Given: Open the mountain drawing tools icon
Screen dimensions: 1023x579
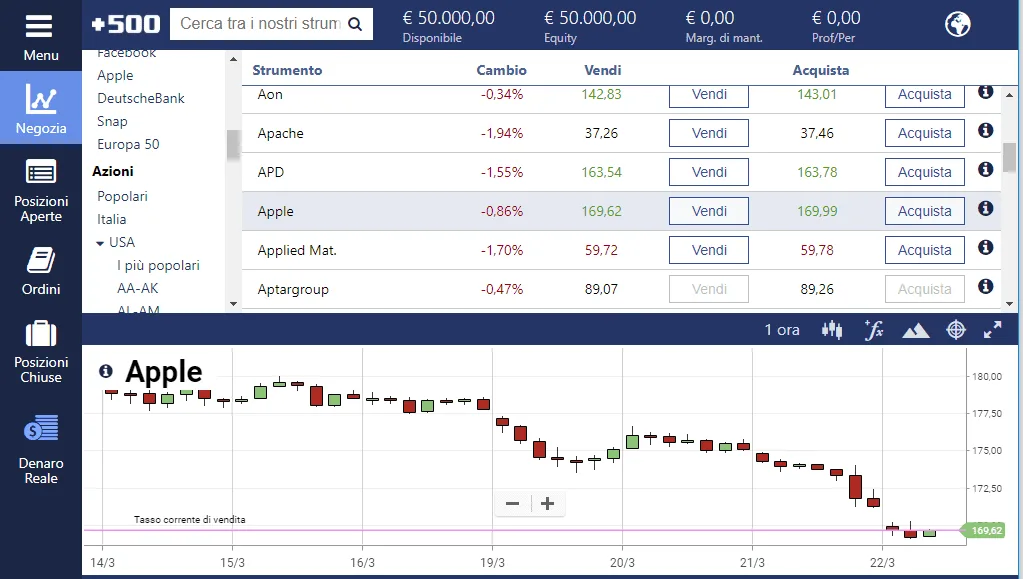Looking at the screenshot, I should [915, 331].
